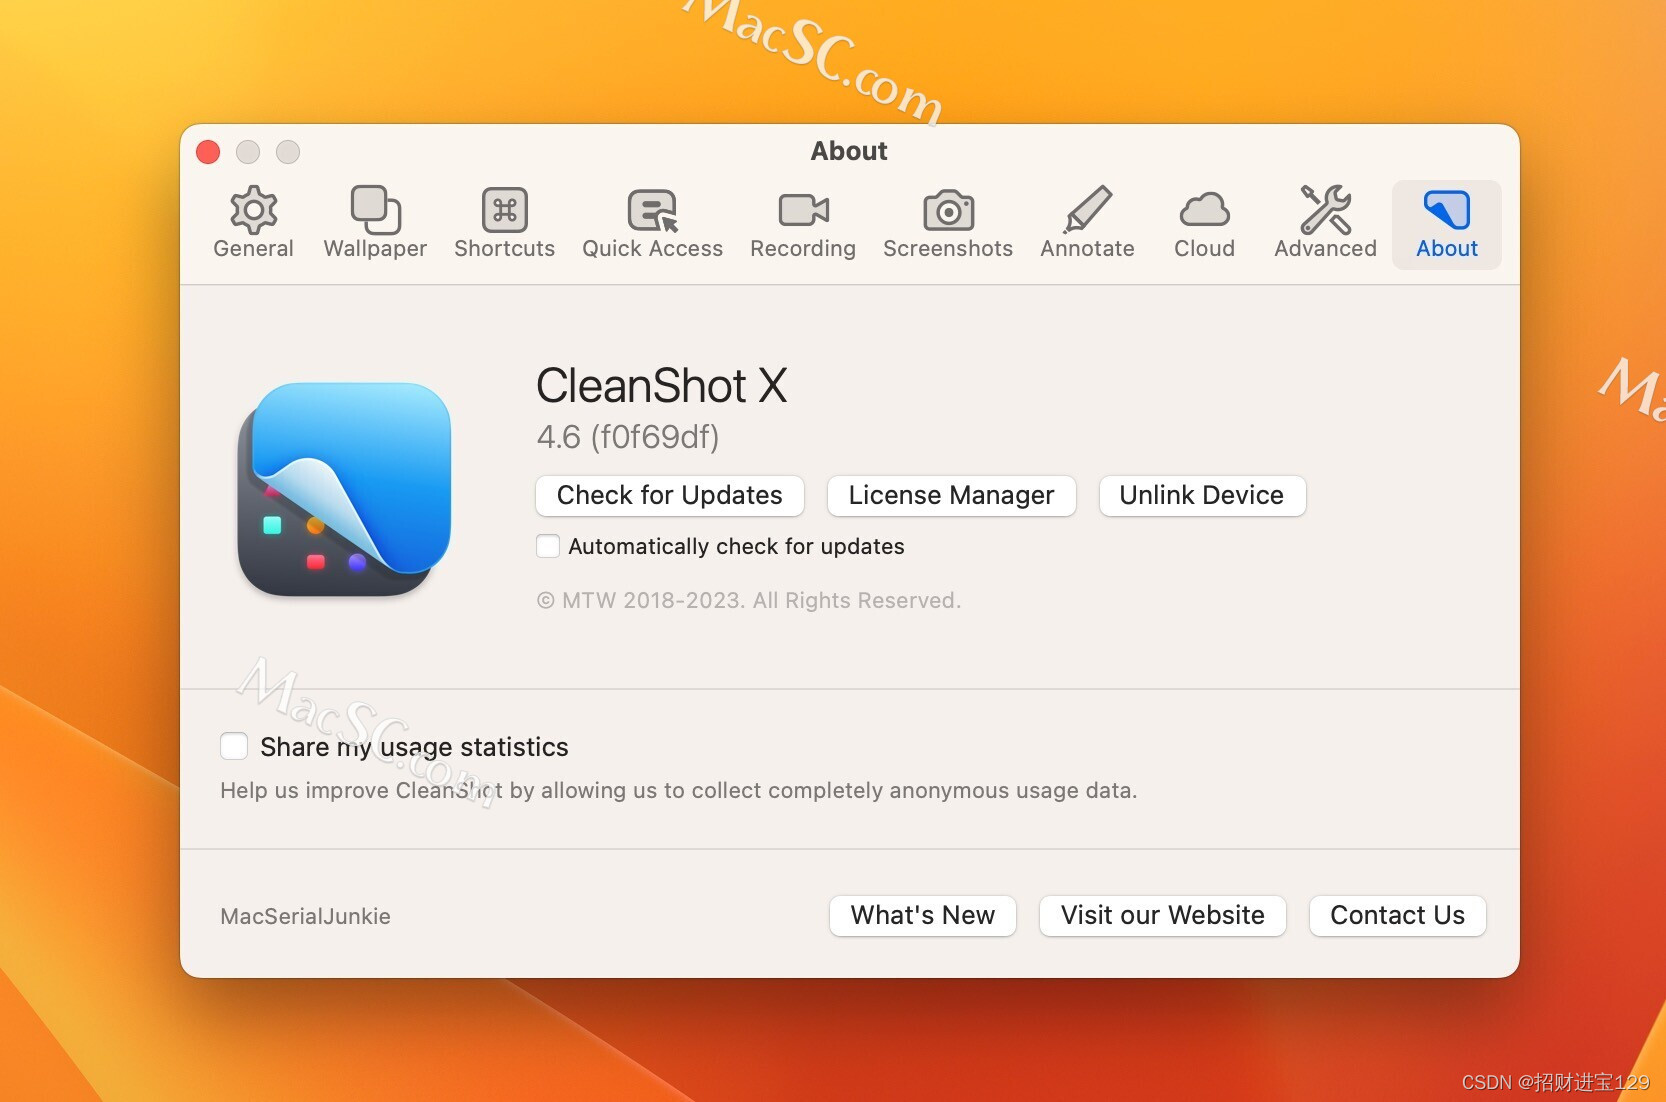Click Visit our Website
The height and width of the screenshot is (1102, 1666).
(1162, 915)
